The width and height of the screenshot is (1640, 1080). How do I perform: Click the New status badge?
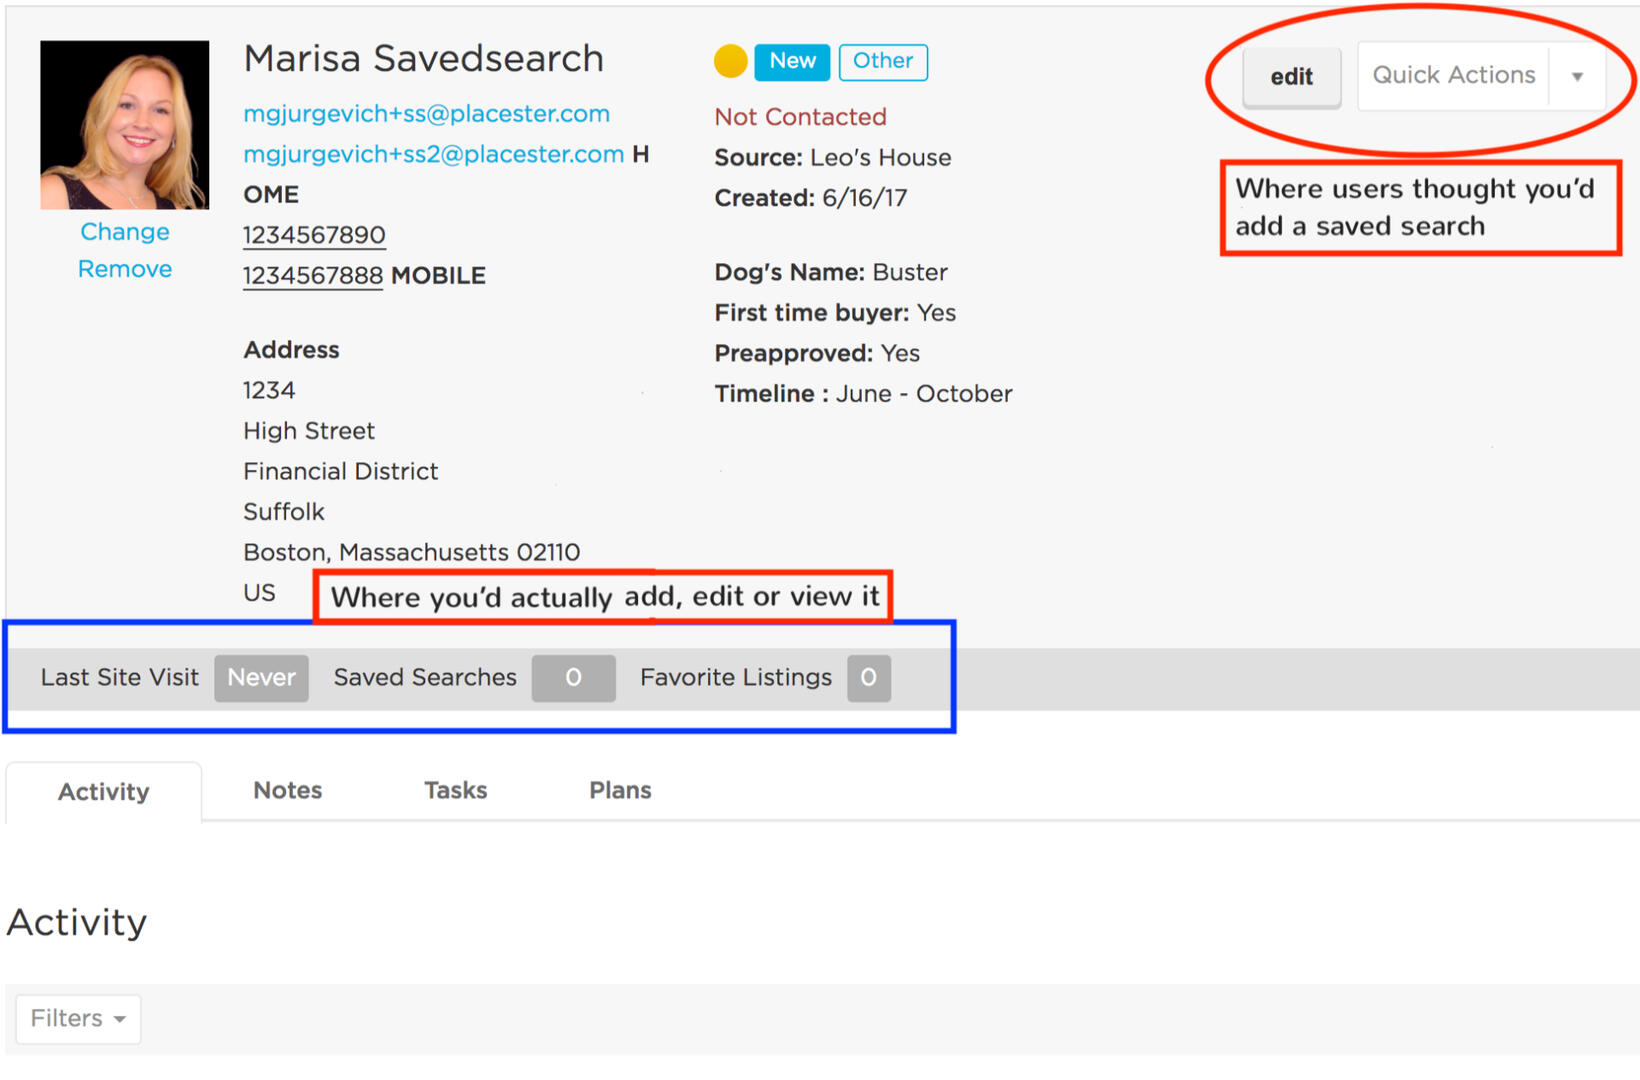pyautogui.click(x=792, y=62)
